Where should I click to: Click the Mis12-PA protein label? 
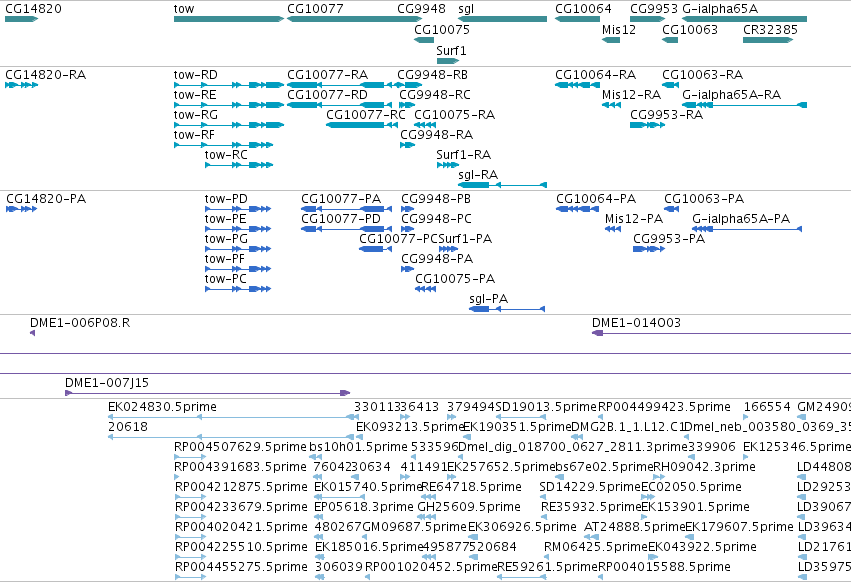(634, 219)
